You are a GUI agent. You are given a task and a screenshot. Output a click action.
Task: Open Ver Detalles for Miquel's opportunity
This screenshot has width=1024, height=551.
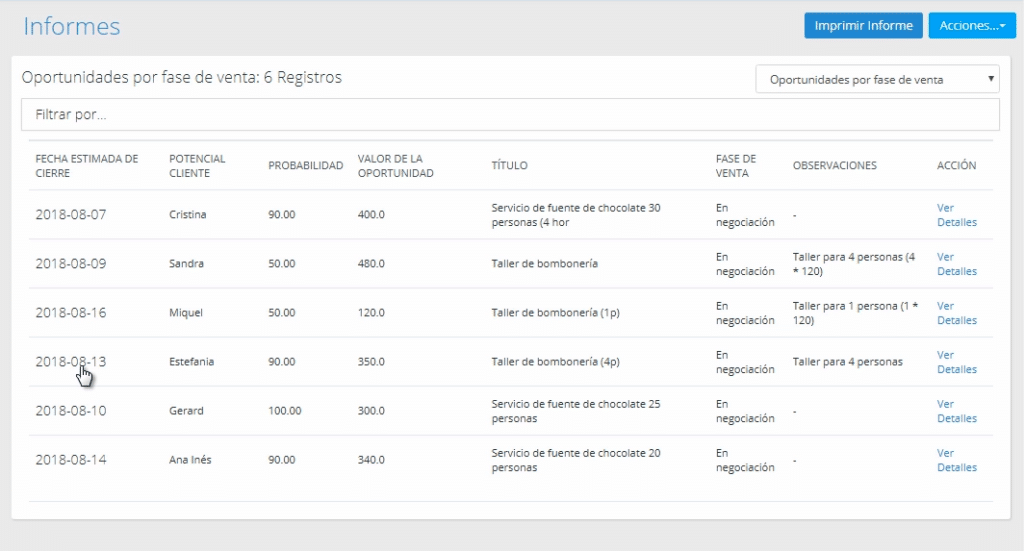coord(956,313)
